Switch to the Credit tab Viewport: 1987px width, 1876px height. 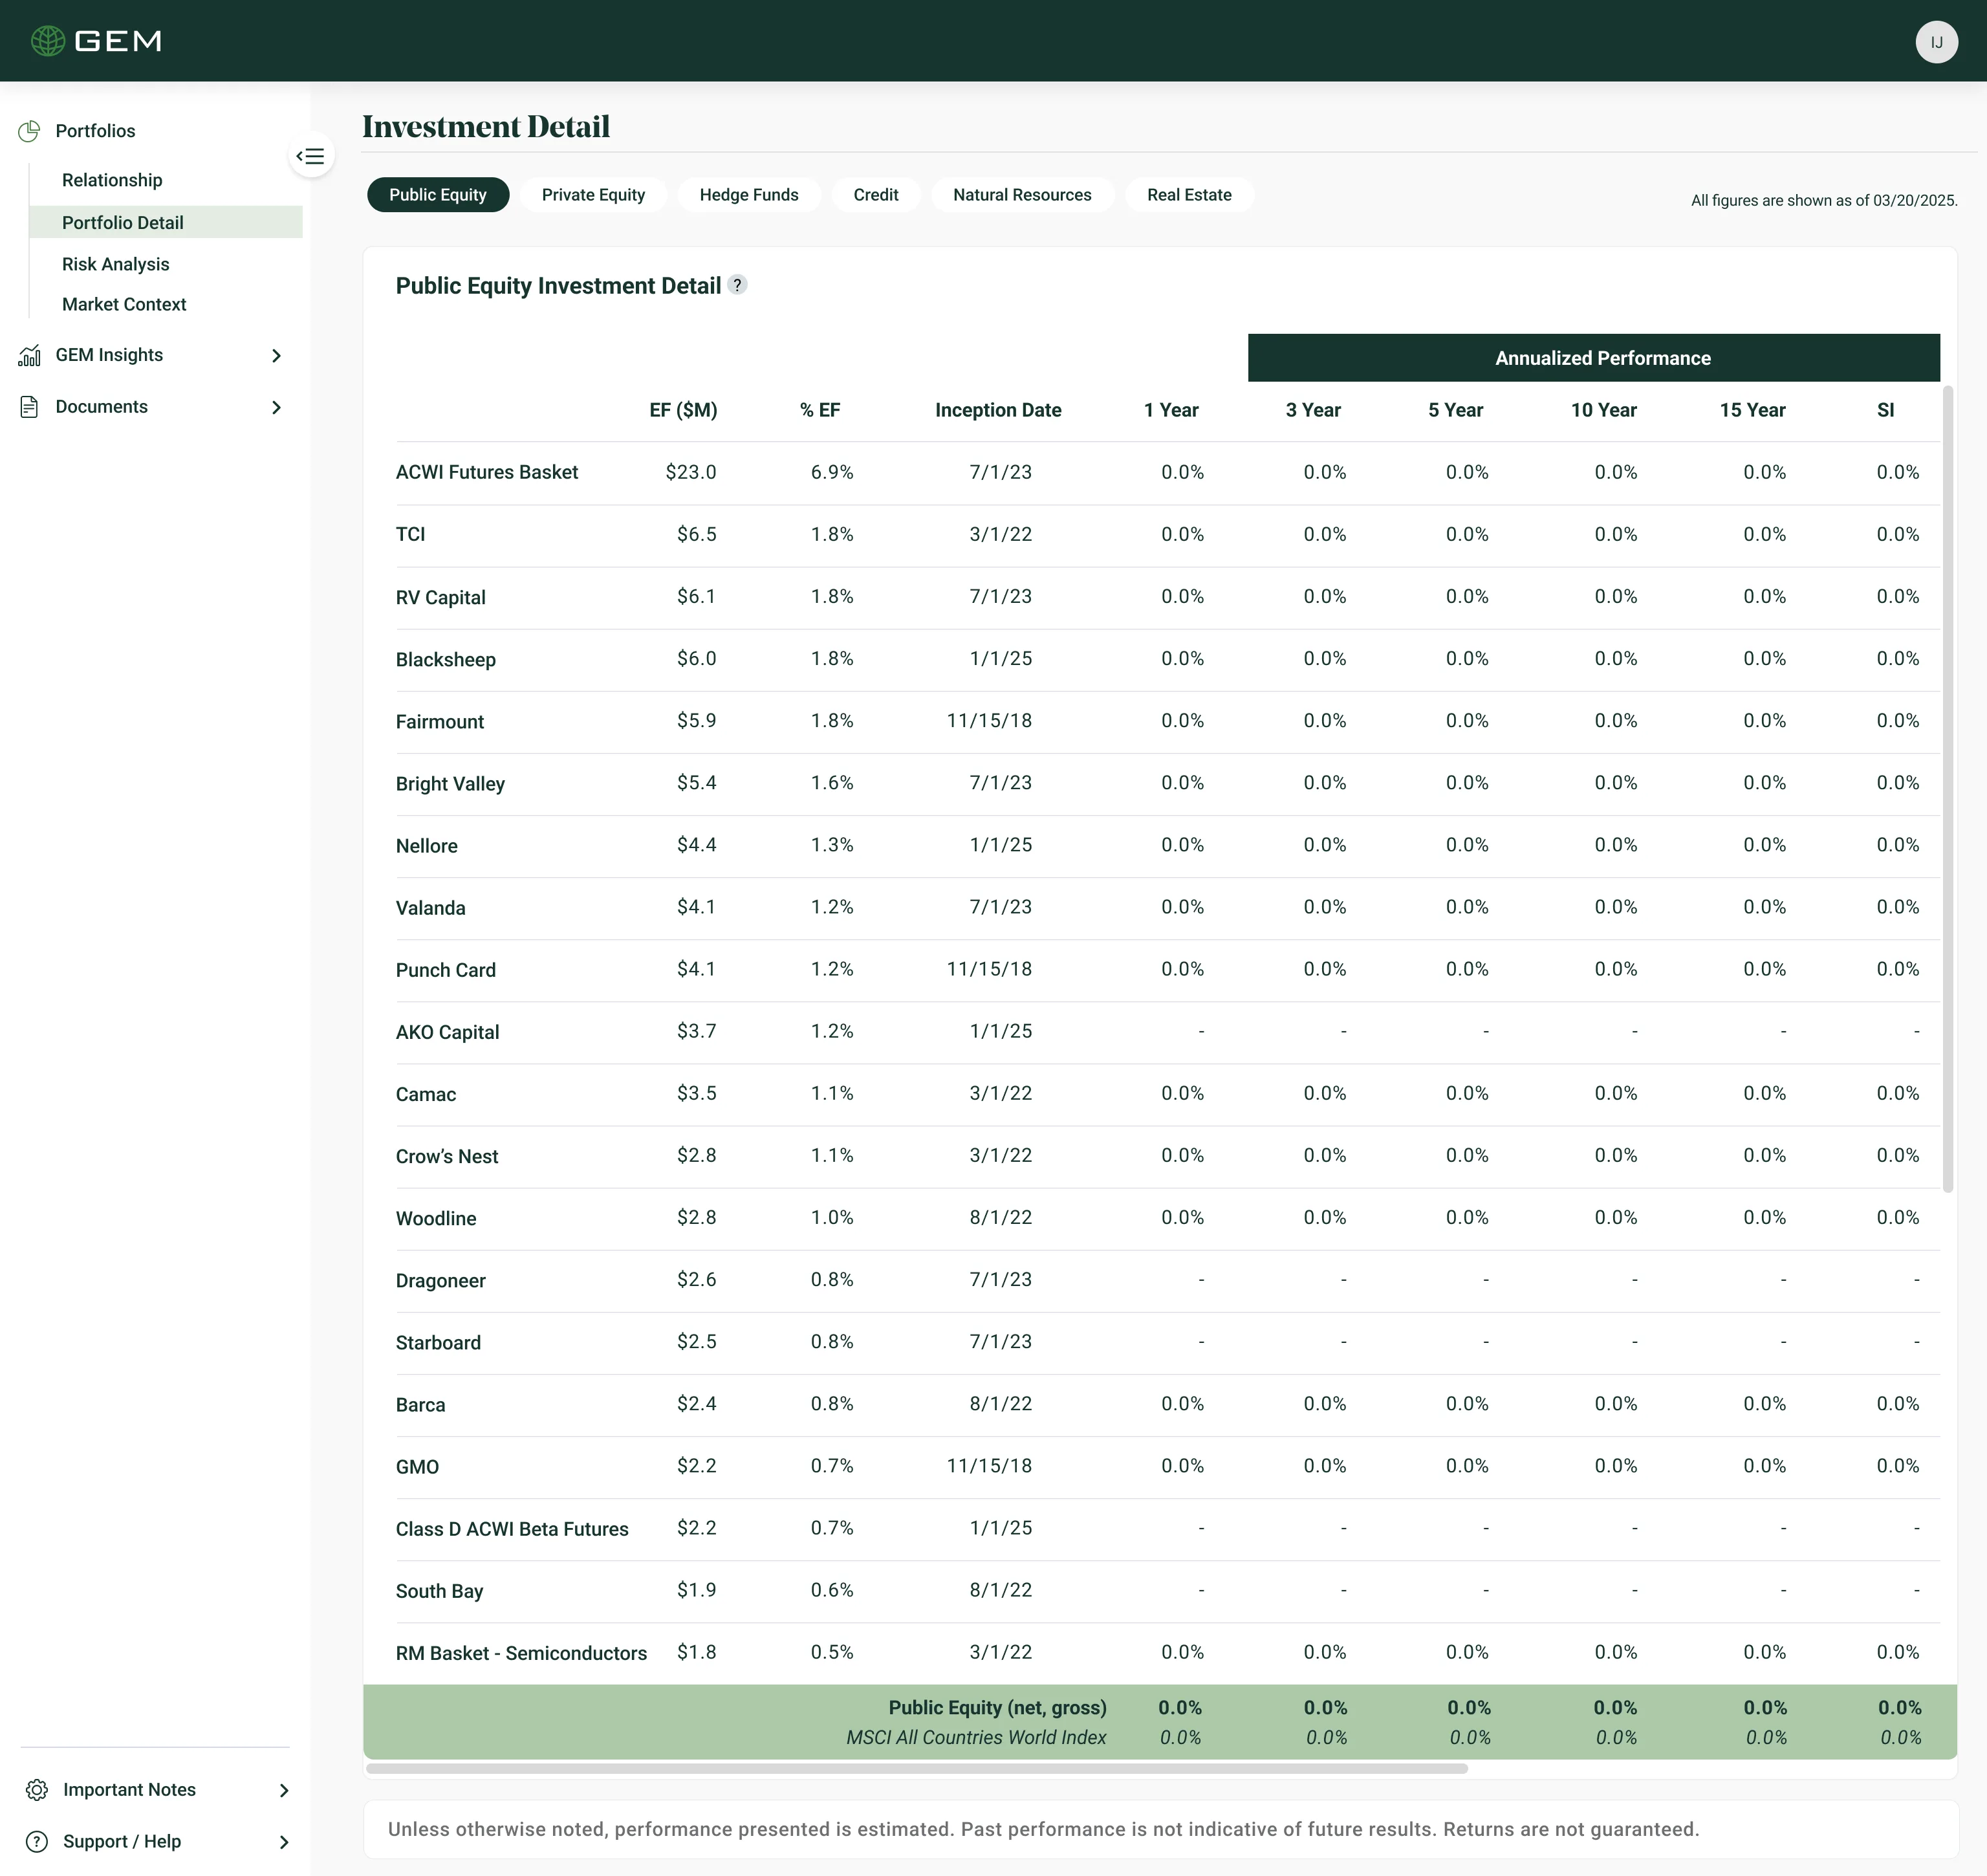(x=876, y=195)
